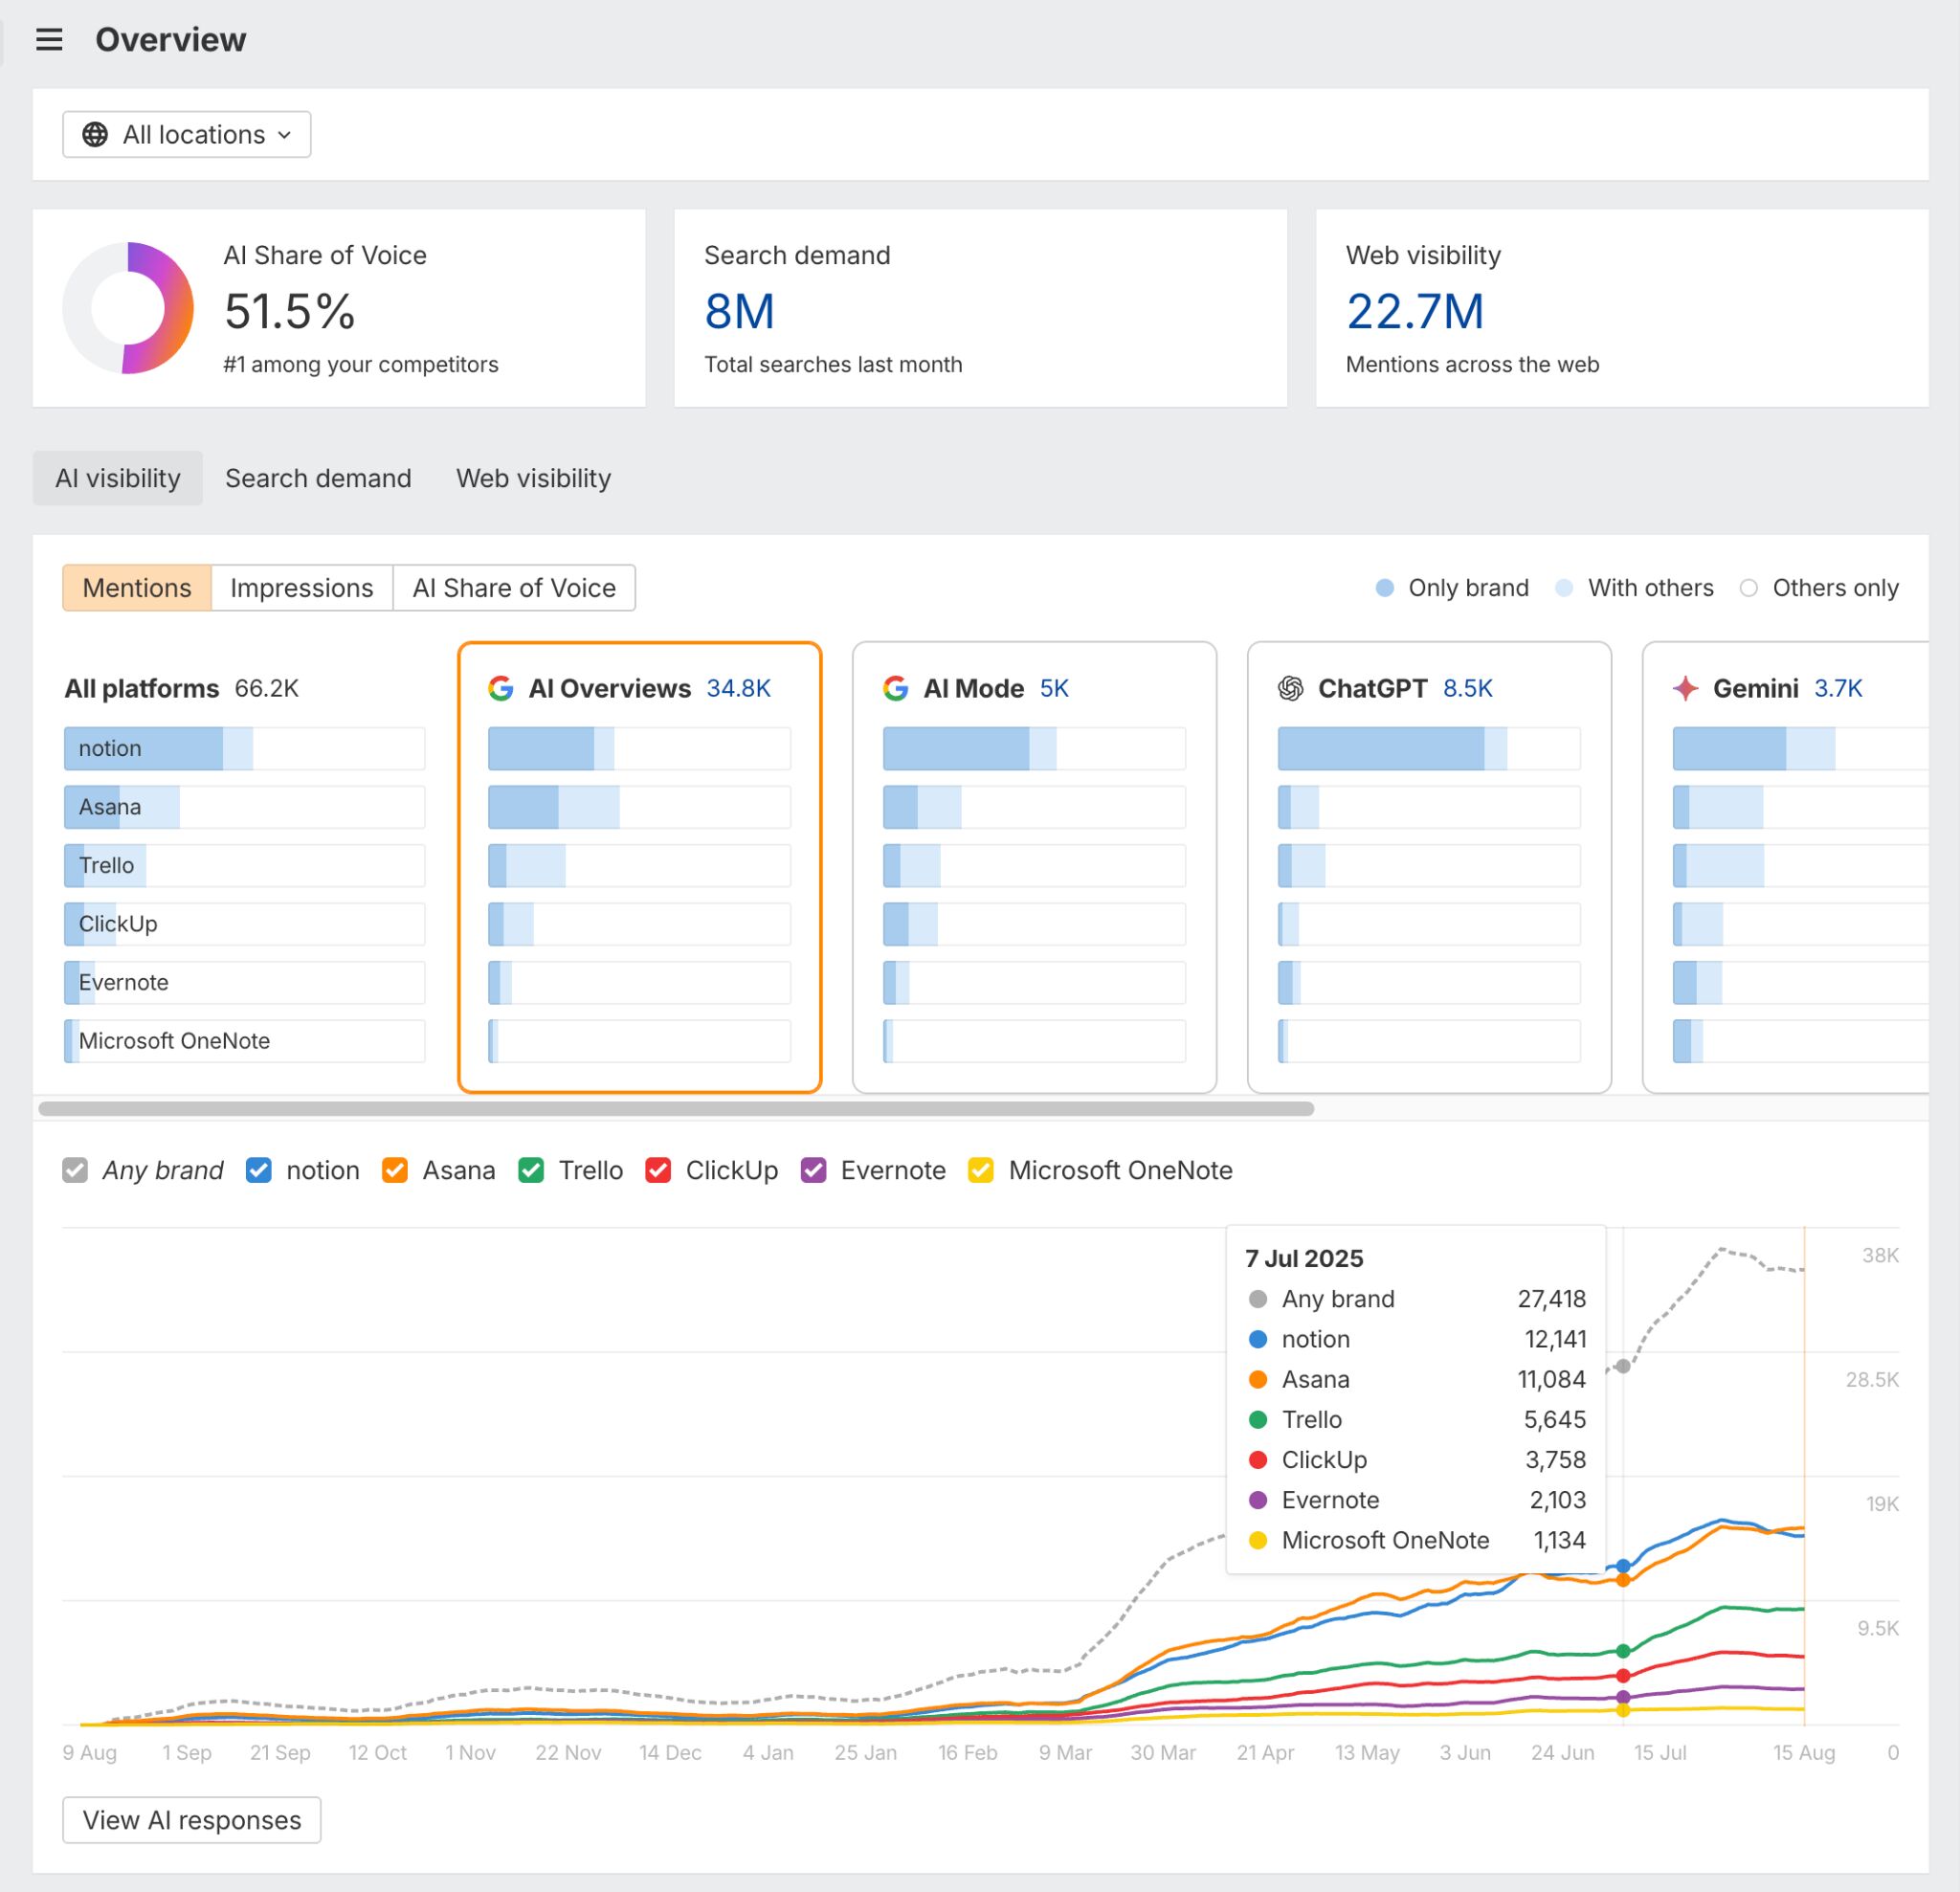Screen dimensions: 1960x1892
Task: Select the ChatGPT platform logo
Action: click(x=1291, y=688)
